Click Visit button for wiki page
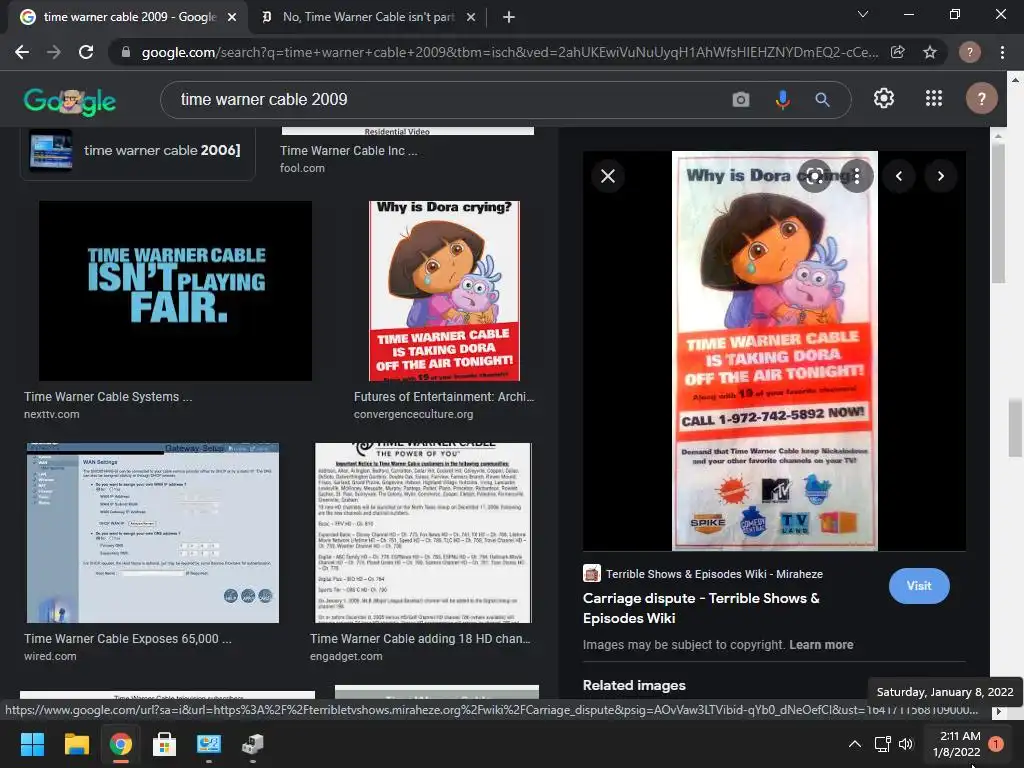The image size is (1024, 768). coord(919,586)
